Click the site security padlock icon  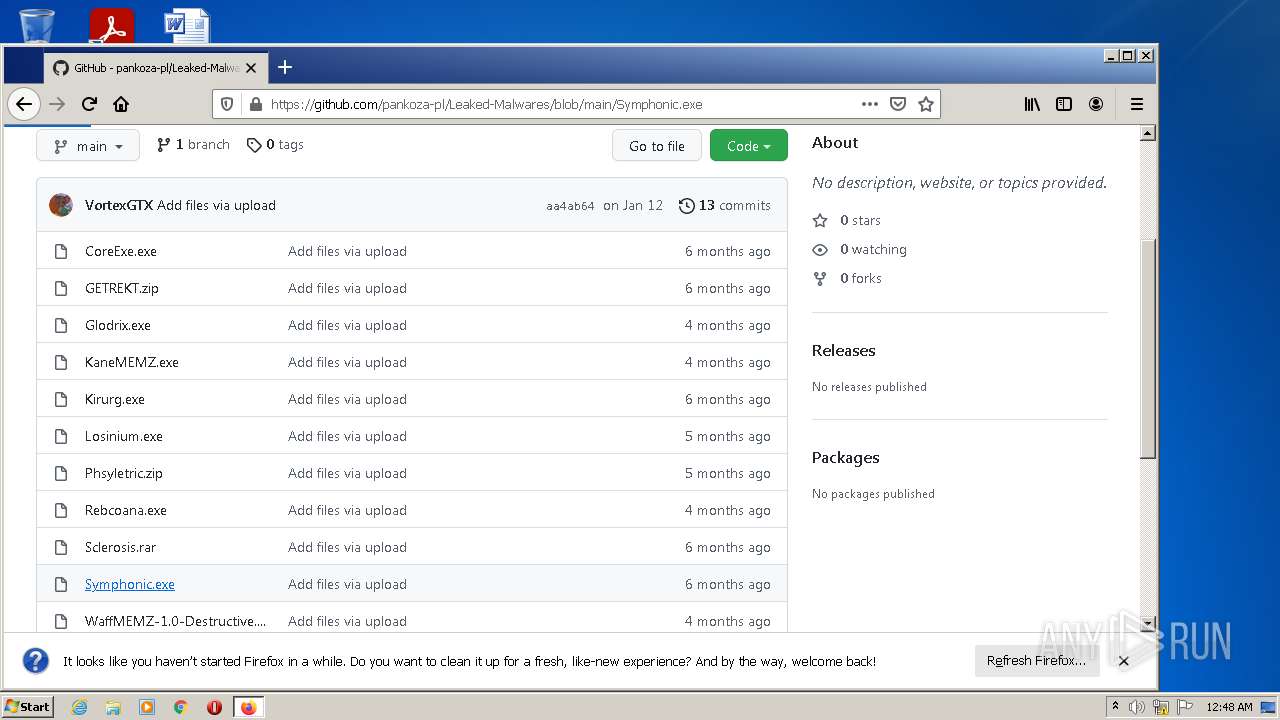(255, 104)
